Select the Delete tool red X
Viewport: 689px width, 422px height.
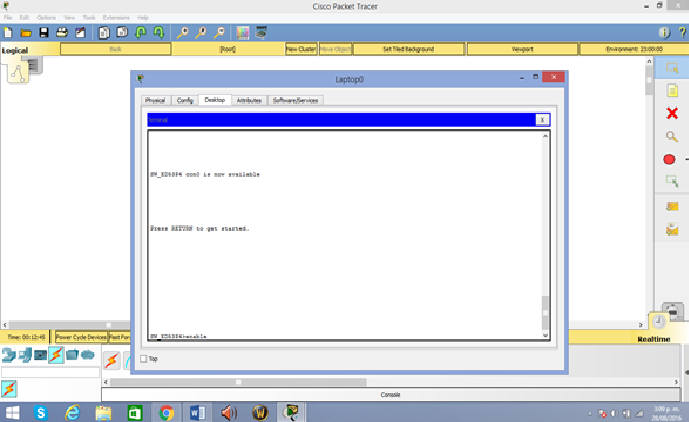tap(672, 113)
